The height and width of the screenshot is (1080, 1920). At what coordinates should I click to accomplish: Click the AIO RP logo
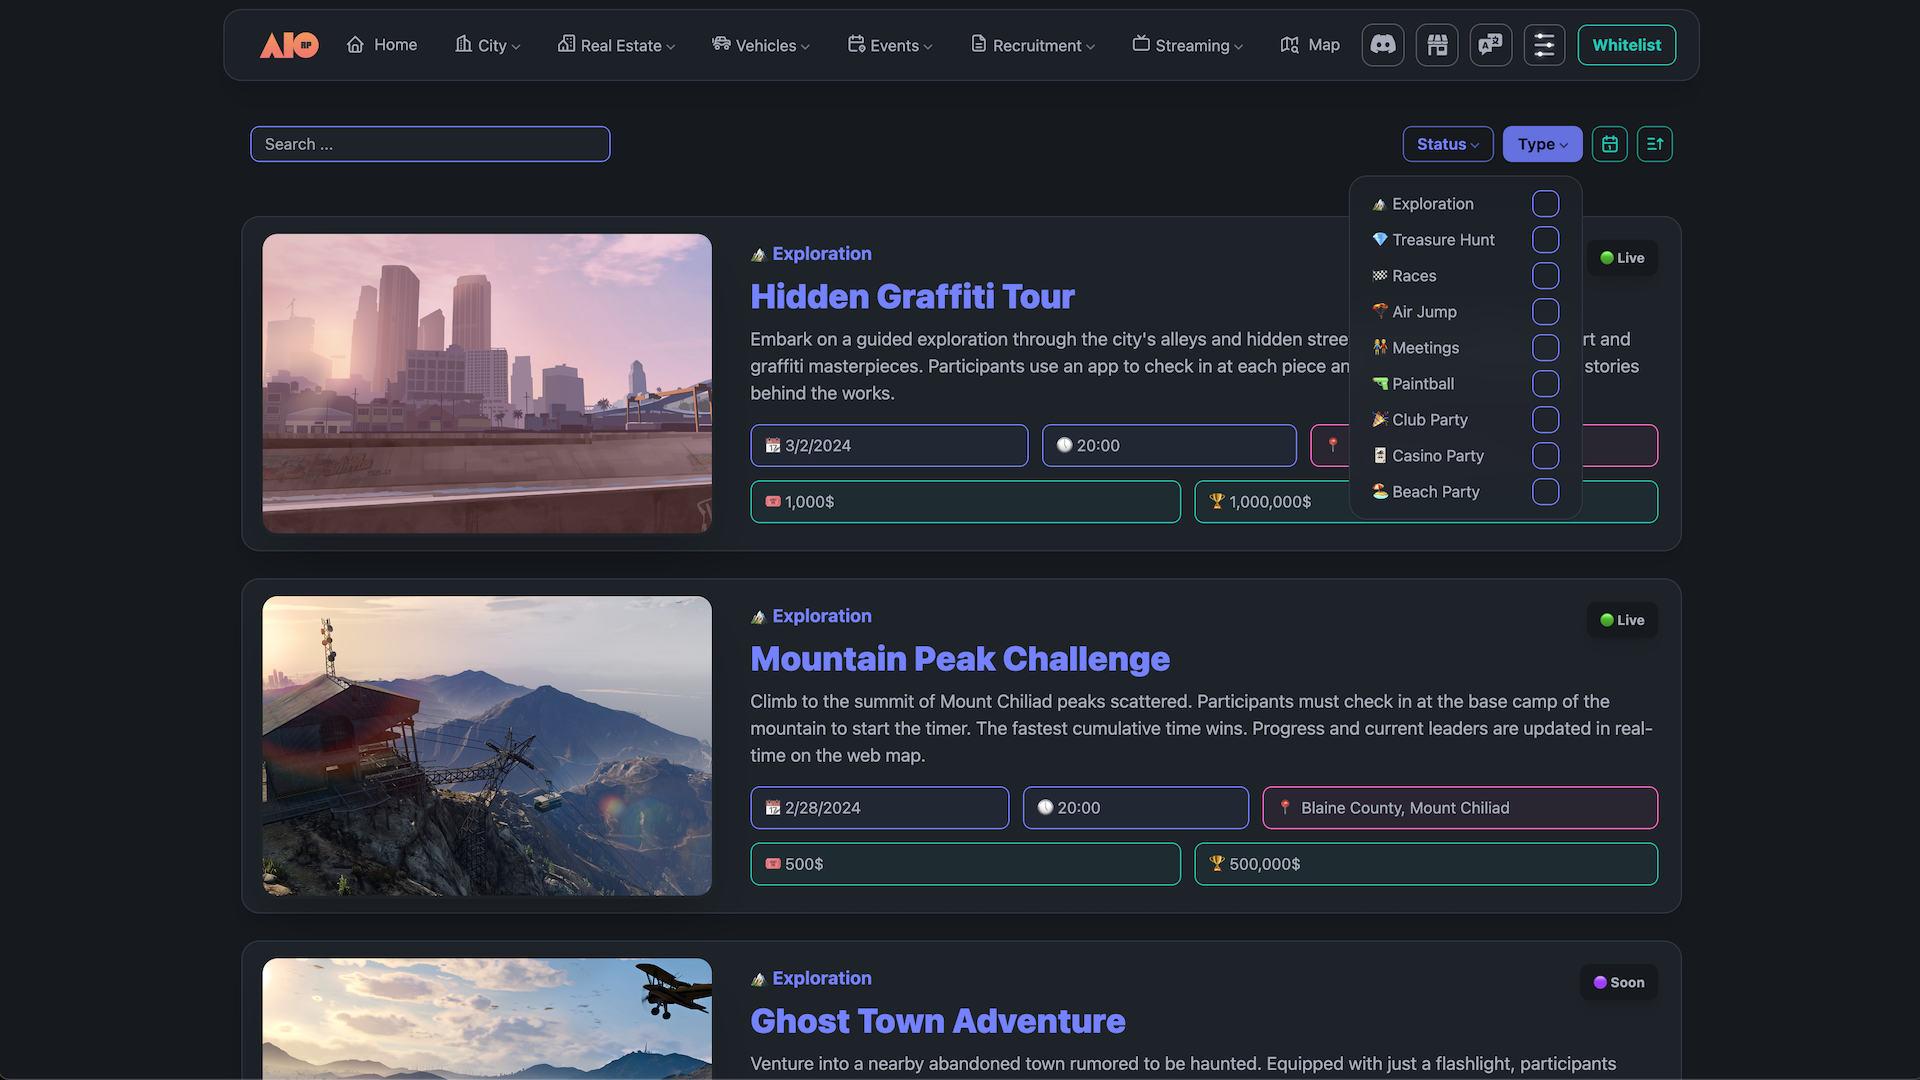(289, 45)
